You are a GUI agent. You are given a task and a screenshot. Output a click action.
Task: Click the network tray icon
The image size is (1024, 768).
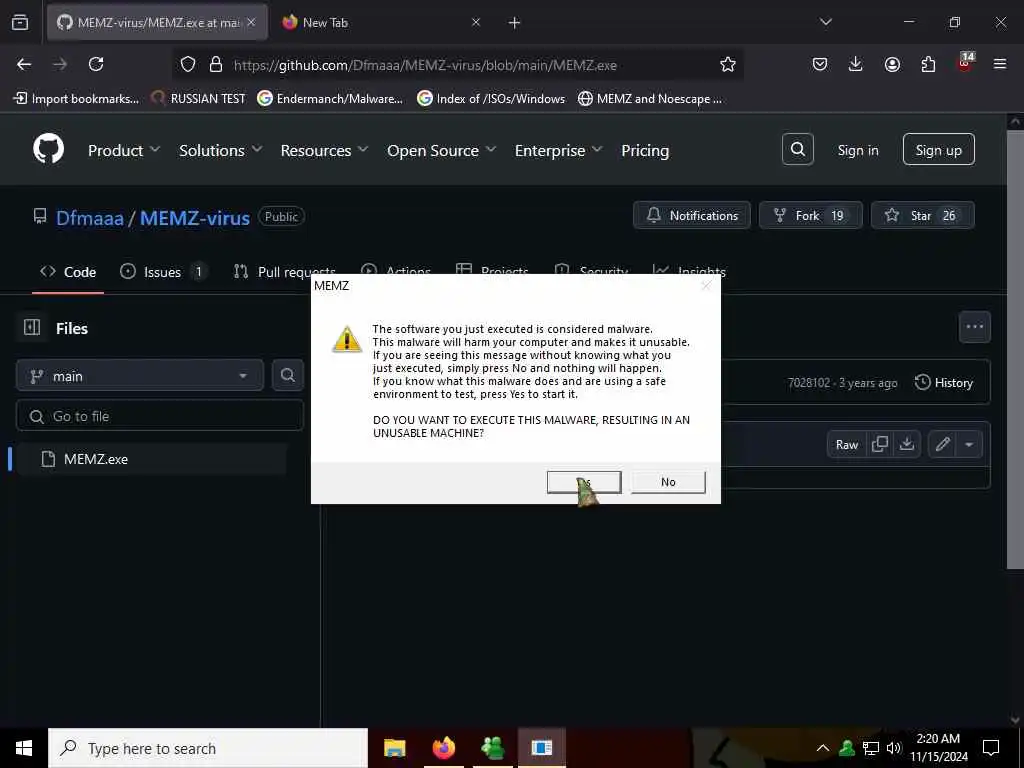tap(871, 748)
